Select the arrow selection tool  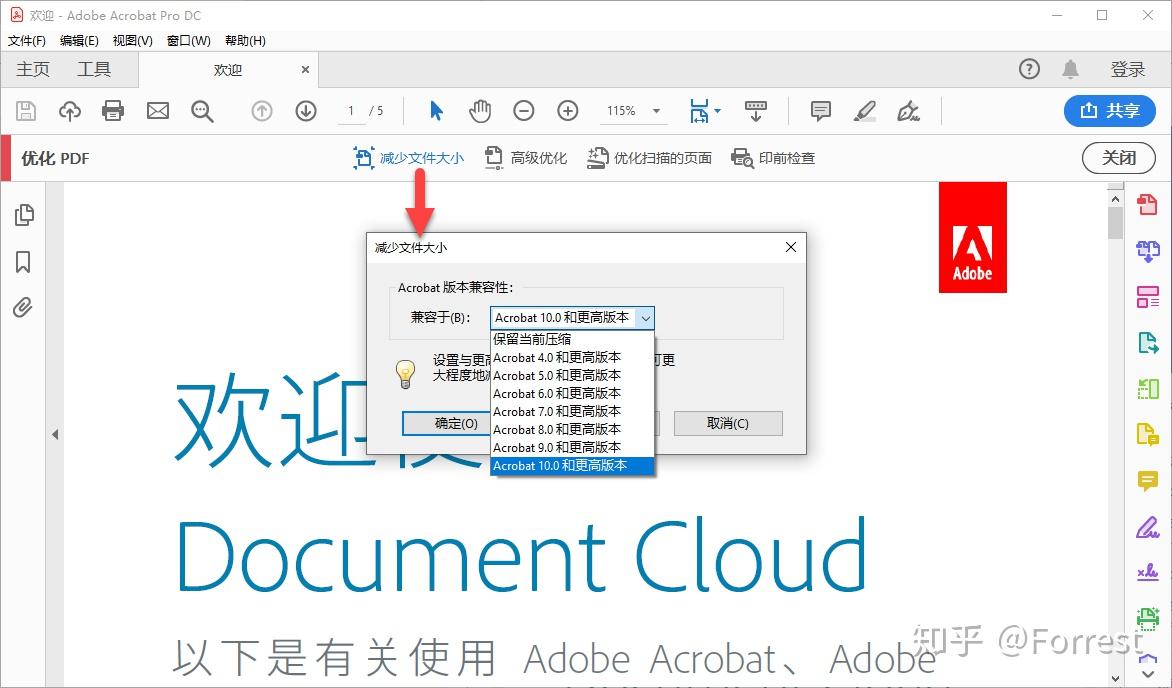[437, 111]
